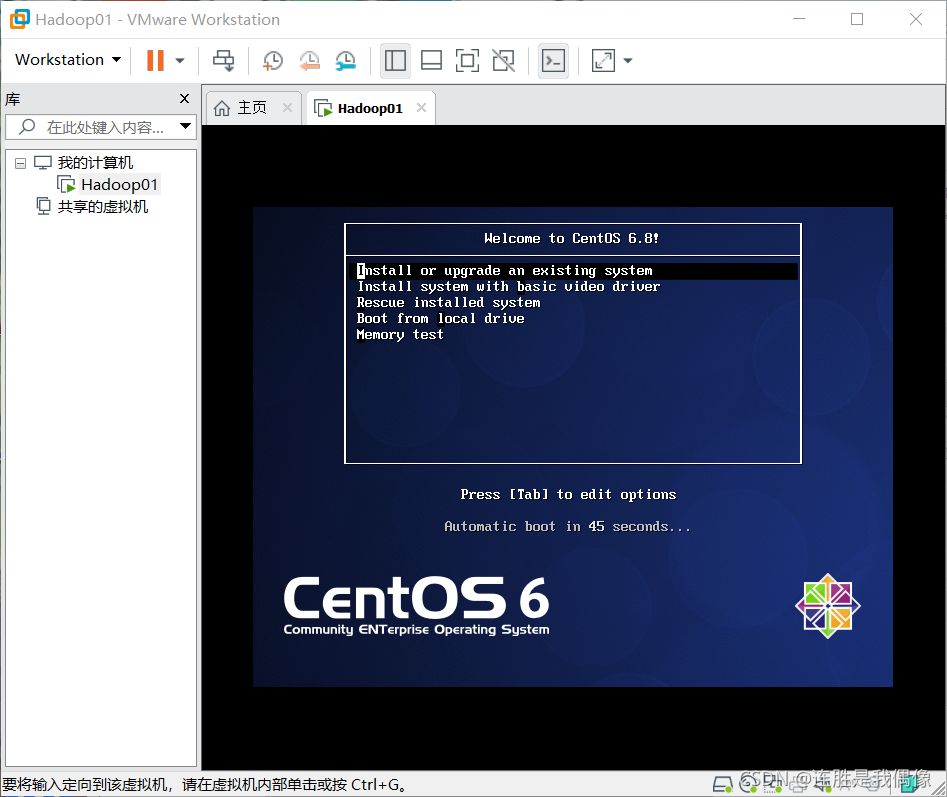Expand the stretch display dropdown arrow
The height and width of the screenshot is (797, 947).
pos(628,60)
